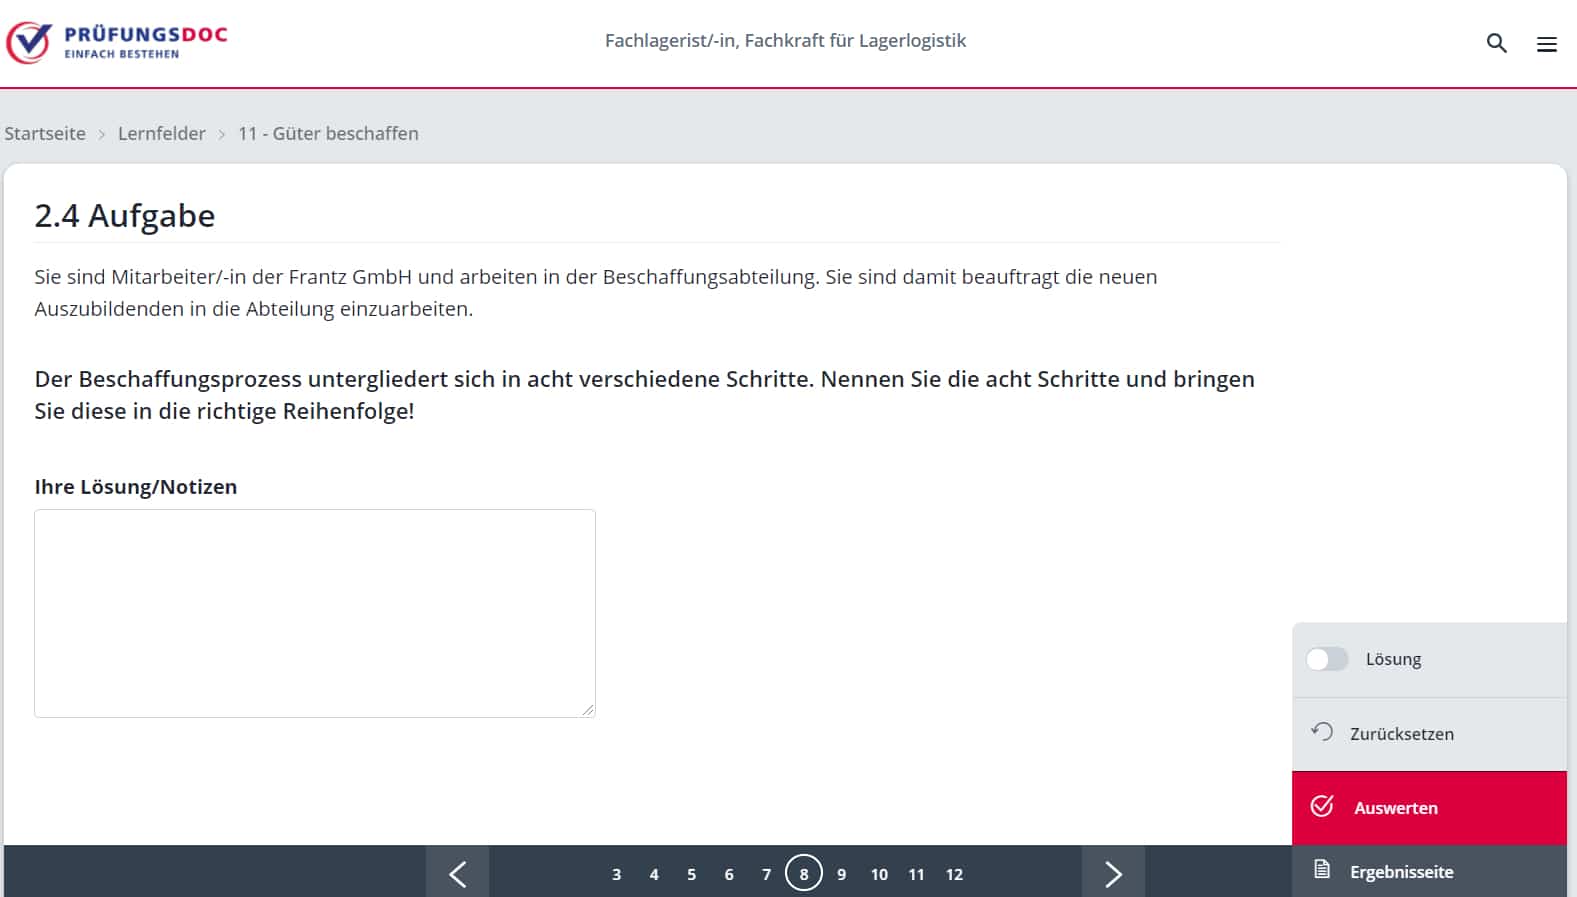Click the PrüfungsDoc logo
The image size is (1577, 897).
[117, 42]
